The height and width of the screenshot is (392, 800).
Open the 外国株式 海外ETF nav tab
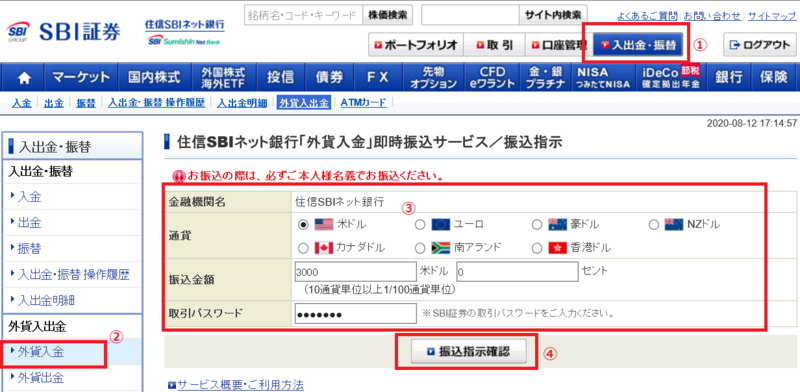point(224,78)
